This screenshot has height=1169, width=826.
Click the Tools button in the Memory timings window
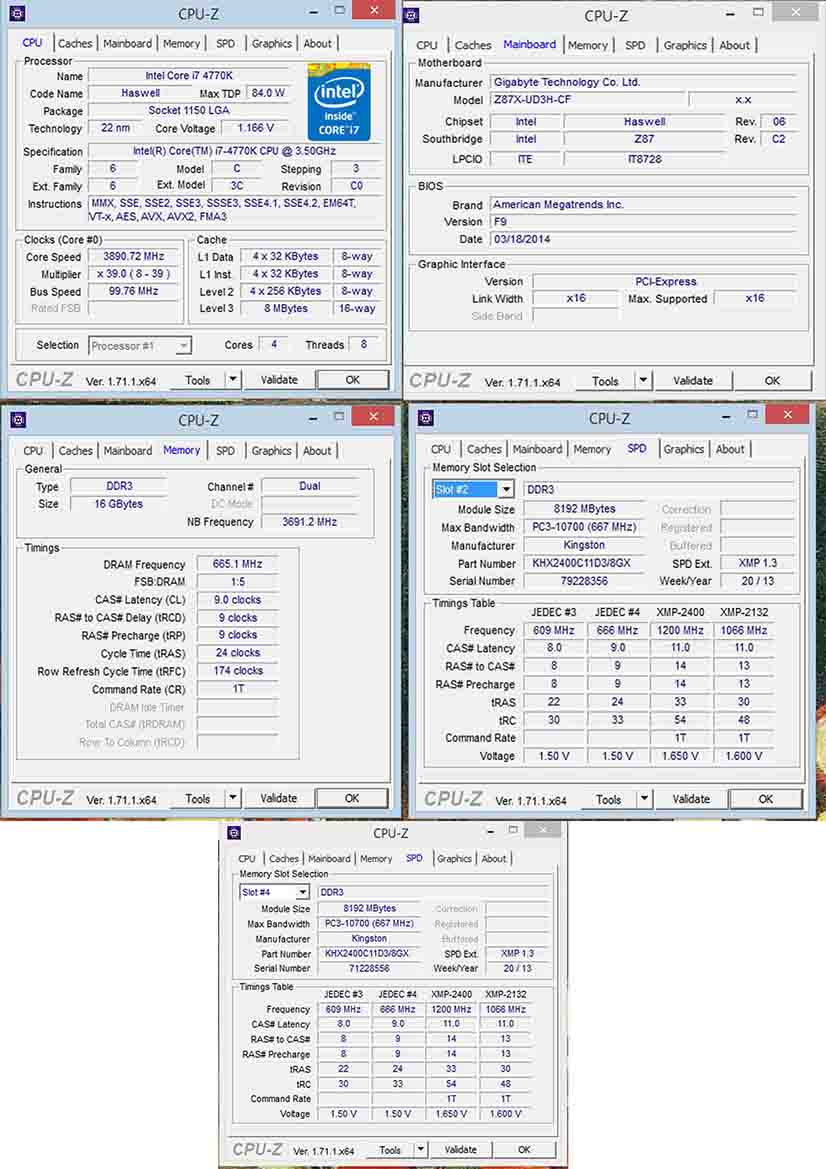pyautogui.click(x=198, y=798)
